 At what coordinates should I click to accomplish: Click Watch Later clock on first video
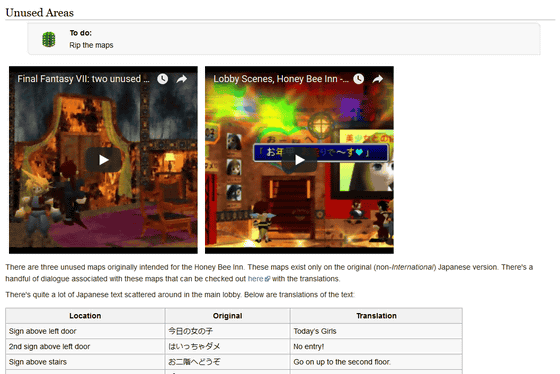(162, 79)
